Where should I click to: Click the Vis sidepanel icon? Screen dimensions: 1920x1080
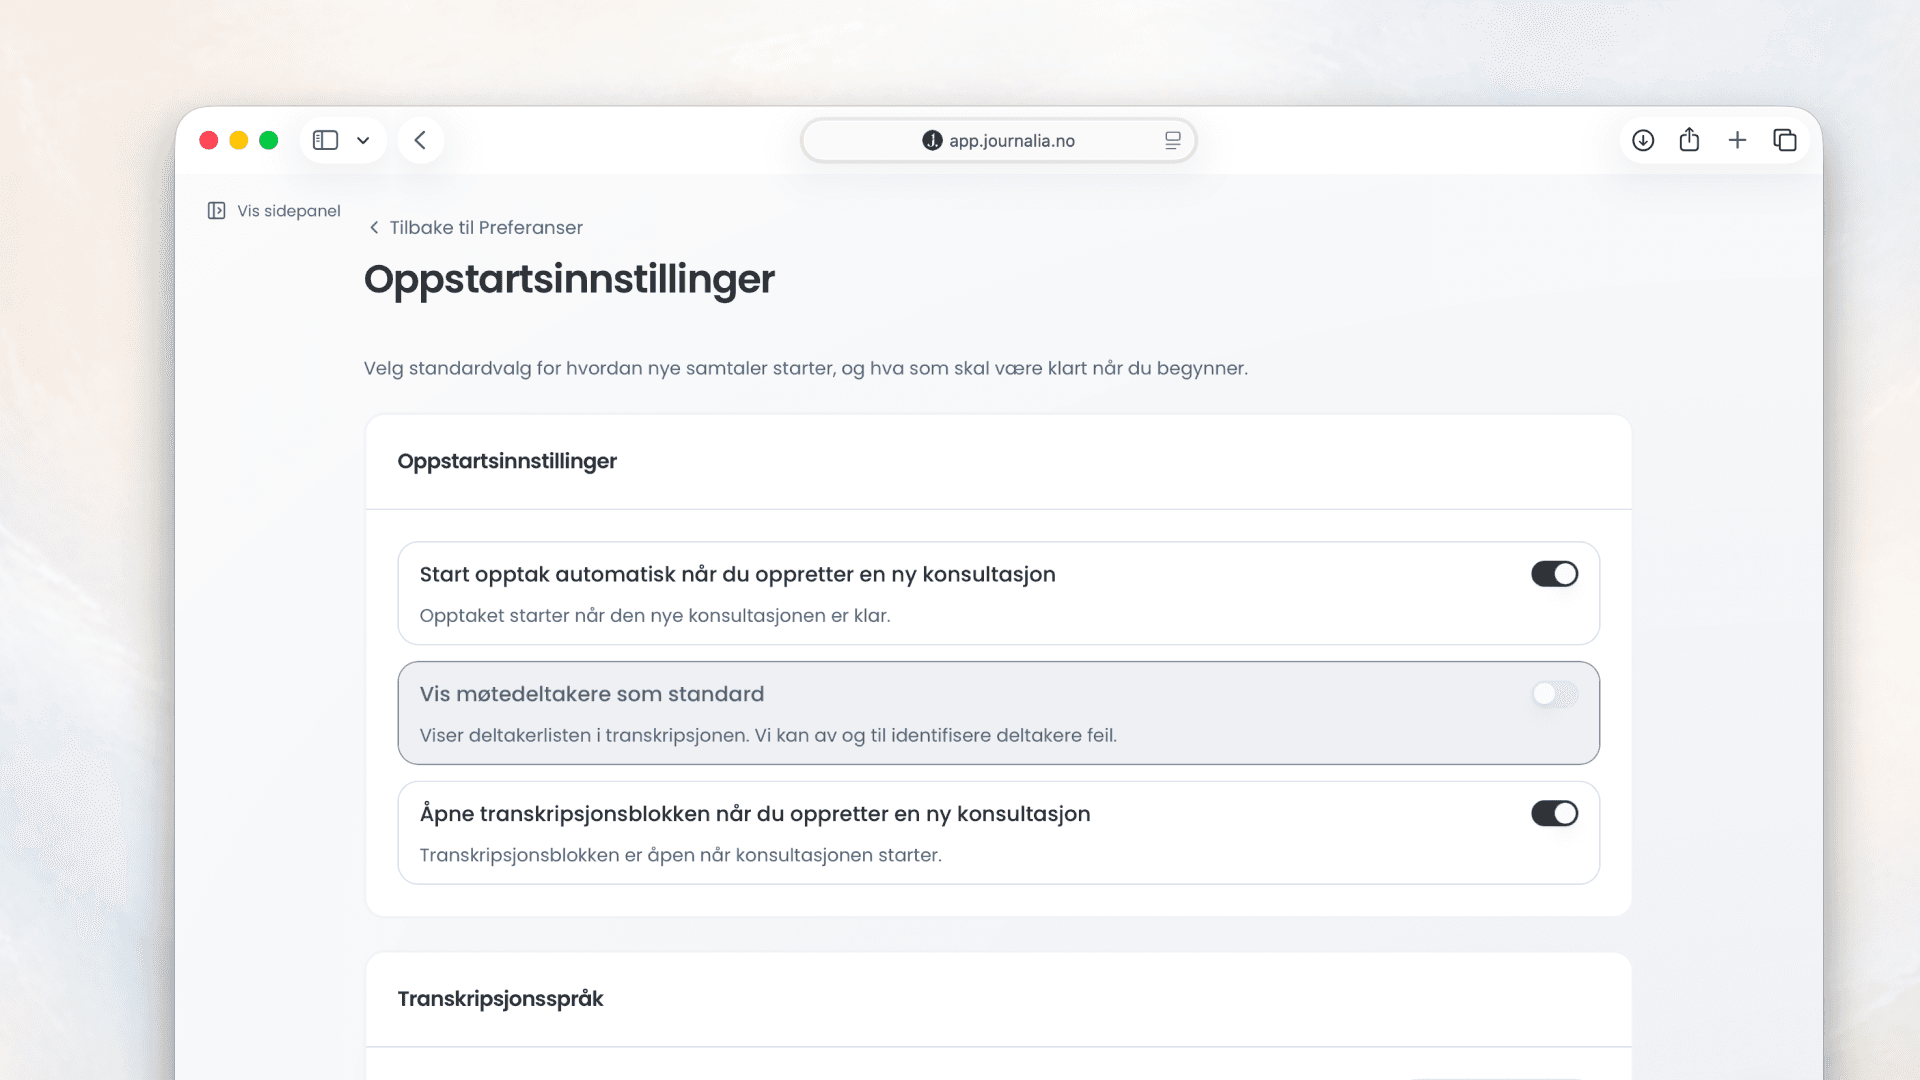click(x=216, y=211)
